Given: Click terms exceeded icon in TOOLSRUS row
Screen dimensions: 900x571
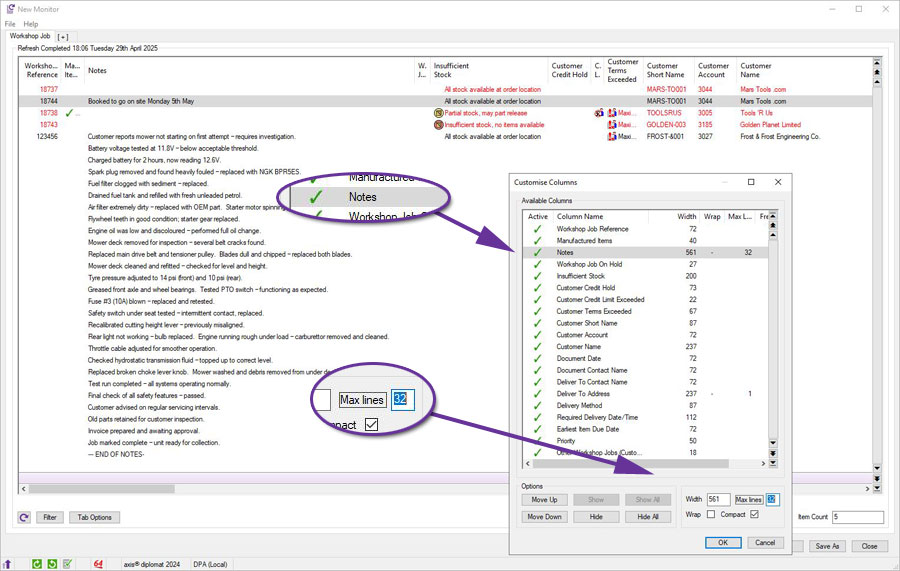Looking at the screenshot, I should (x=611, y=113).
